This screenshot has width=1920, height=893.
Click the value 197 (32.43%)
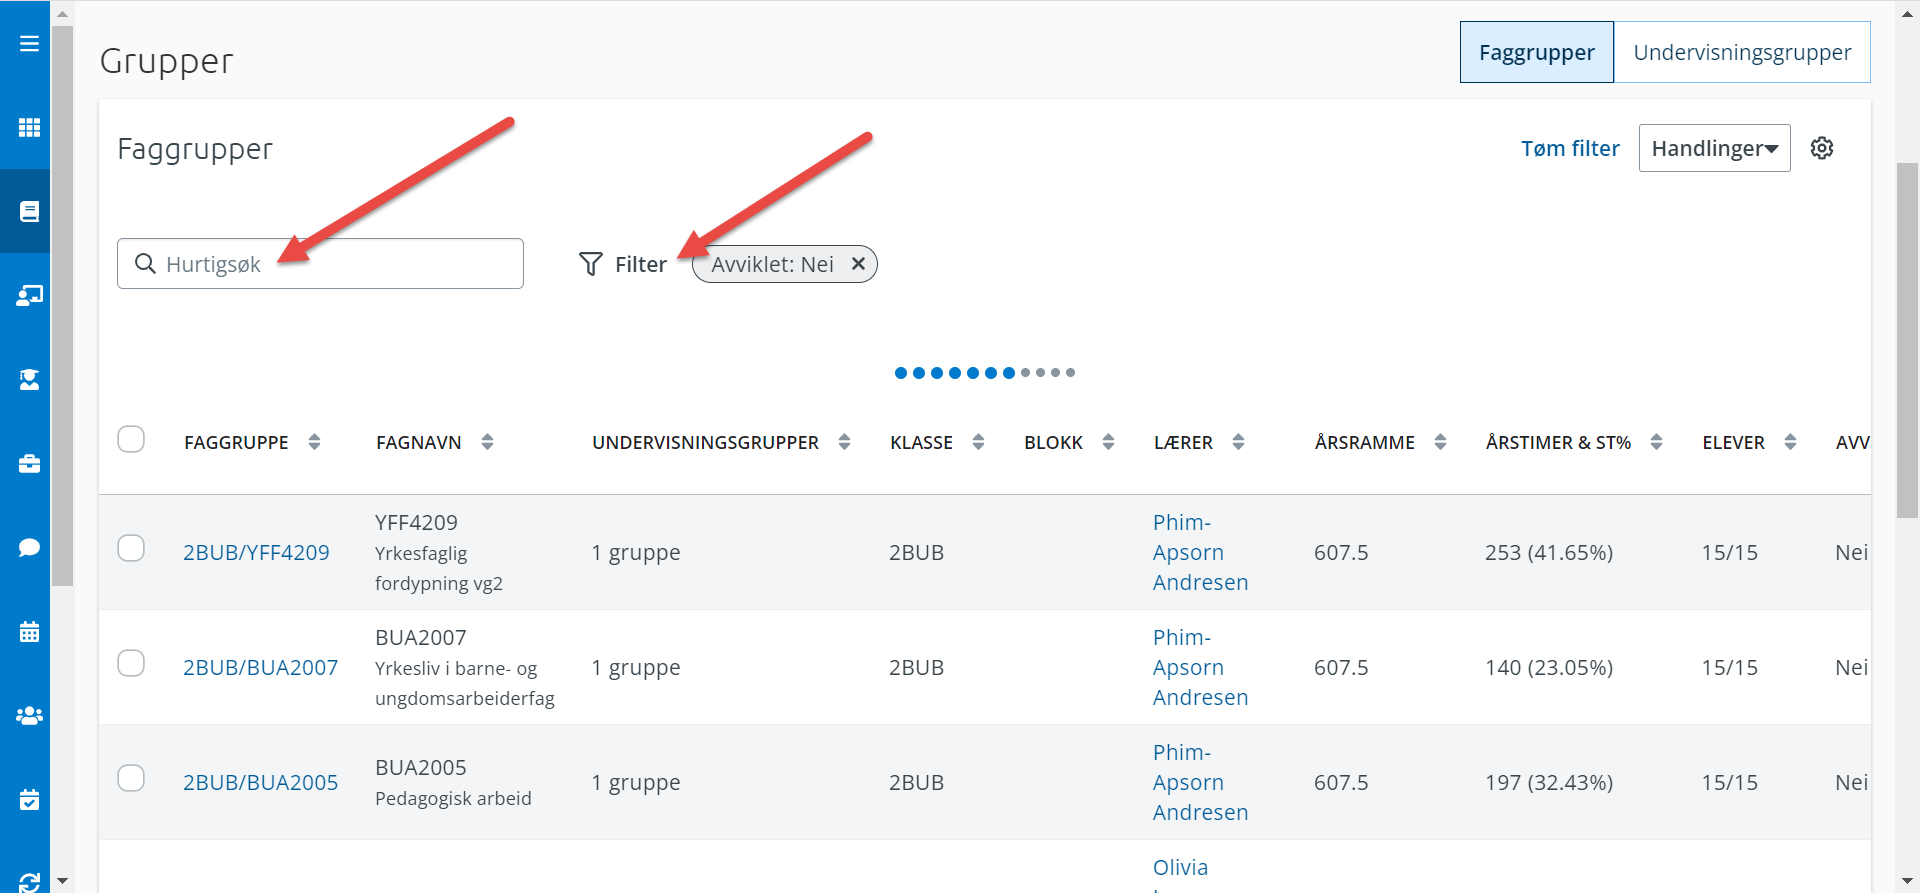(x=1549, y=782)
